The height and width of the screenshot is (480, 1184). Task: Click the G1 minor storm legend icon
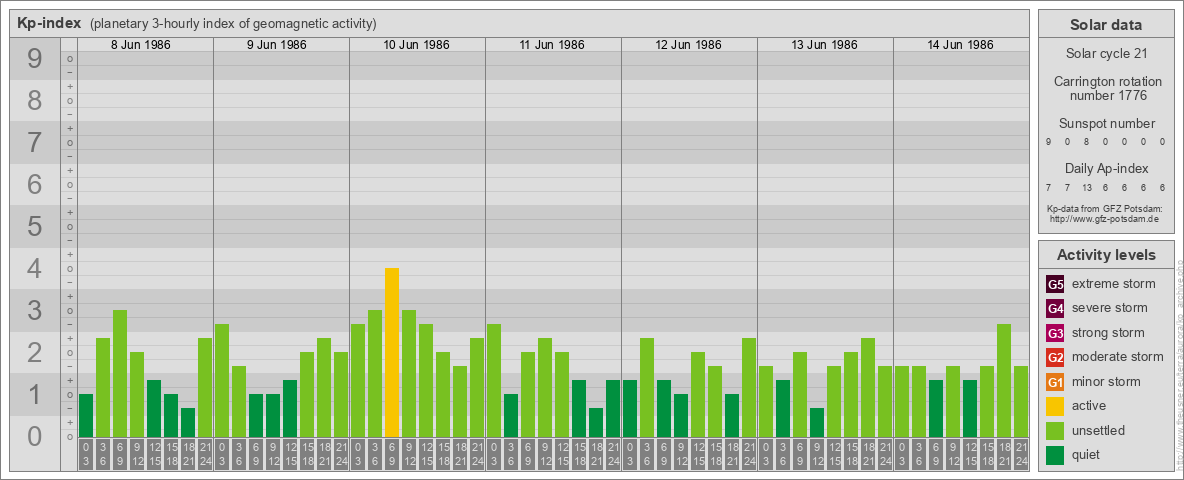1055,382
